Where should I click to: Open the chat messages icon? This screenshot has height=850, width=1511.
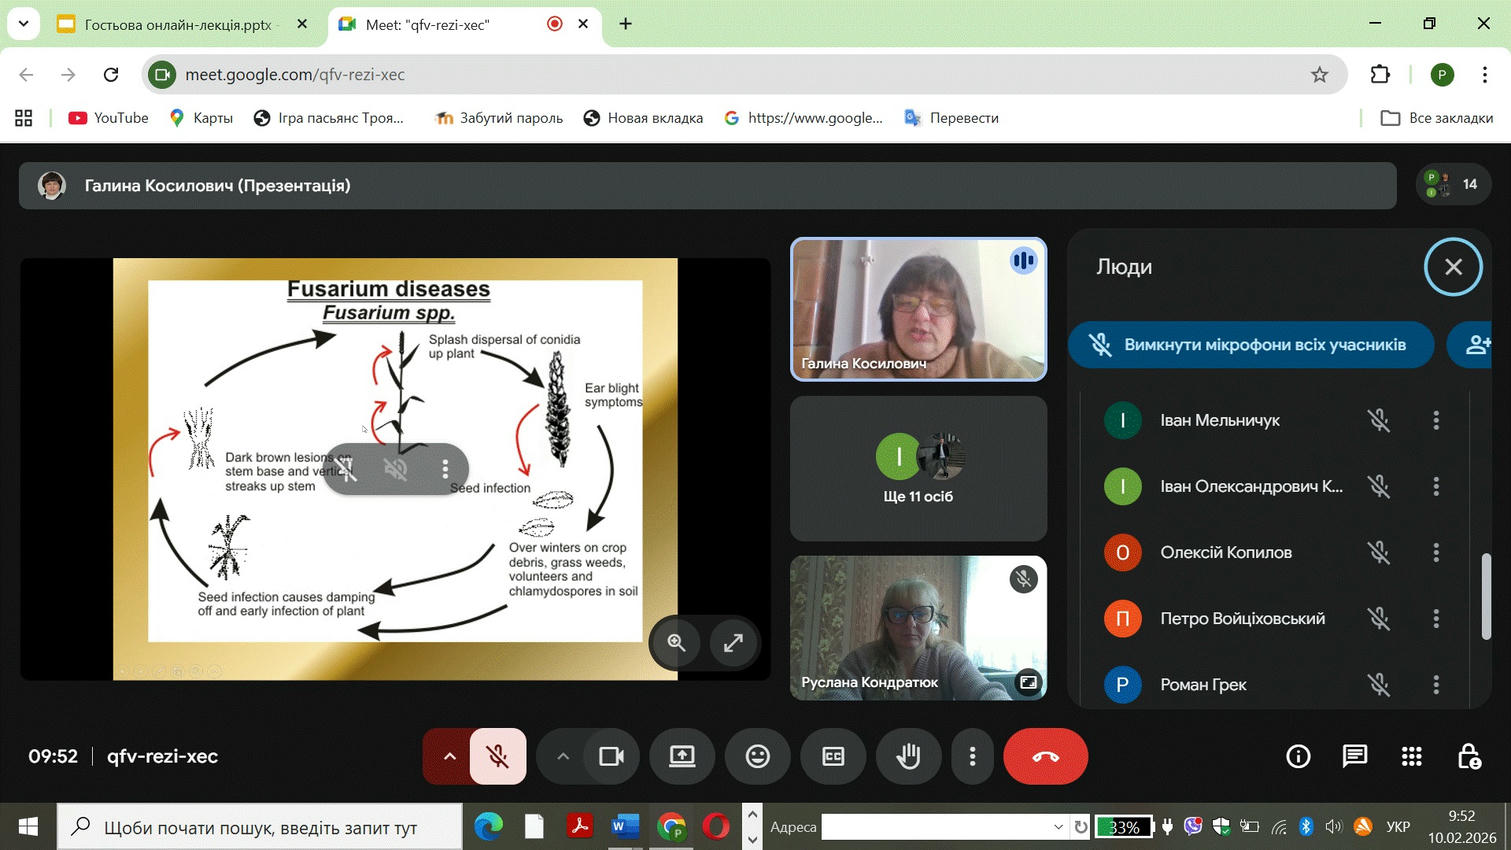point(1354,757)
